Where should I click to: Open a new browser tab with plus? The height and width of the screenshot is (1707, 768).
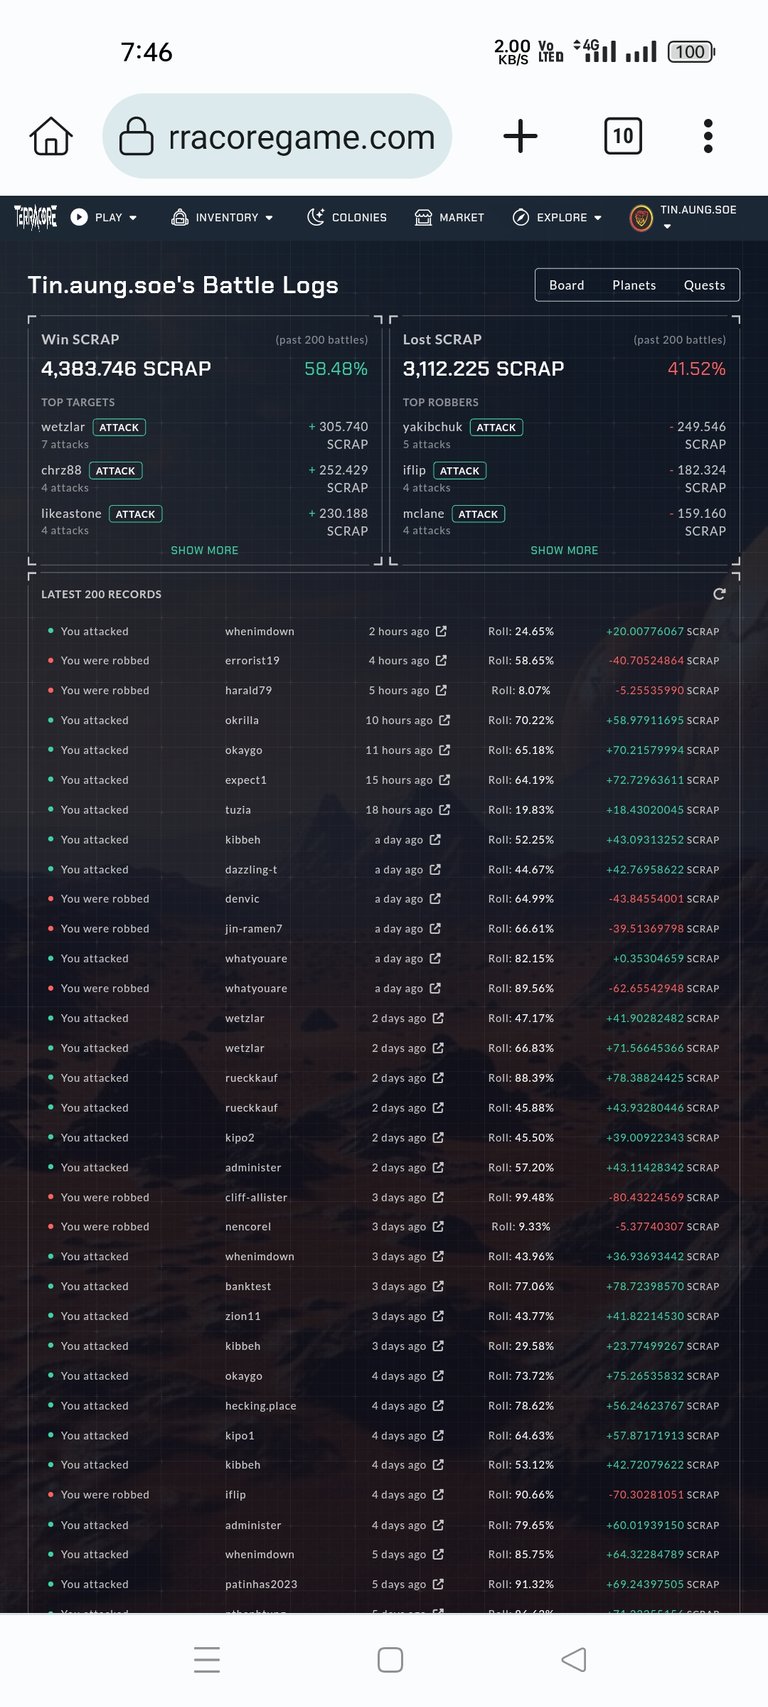tap(520, 136)
